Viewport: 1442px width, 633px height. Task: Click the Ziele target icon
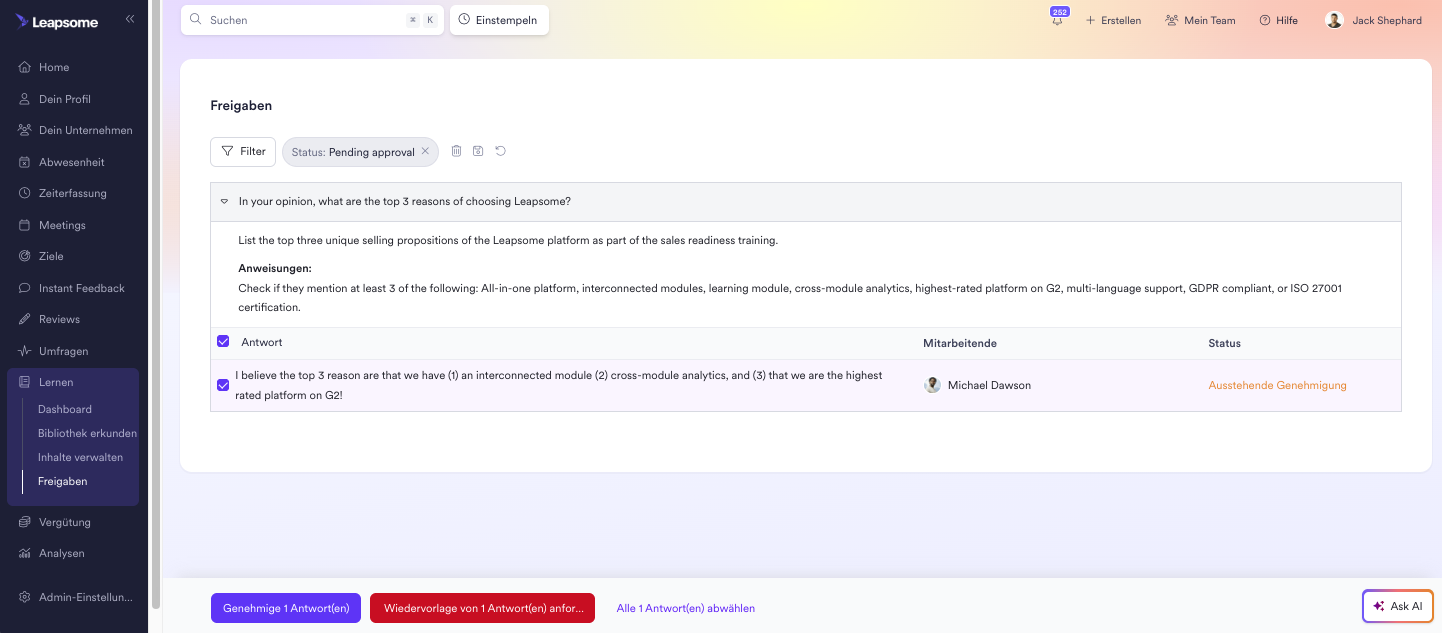(x=25, y=256)
